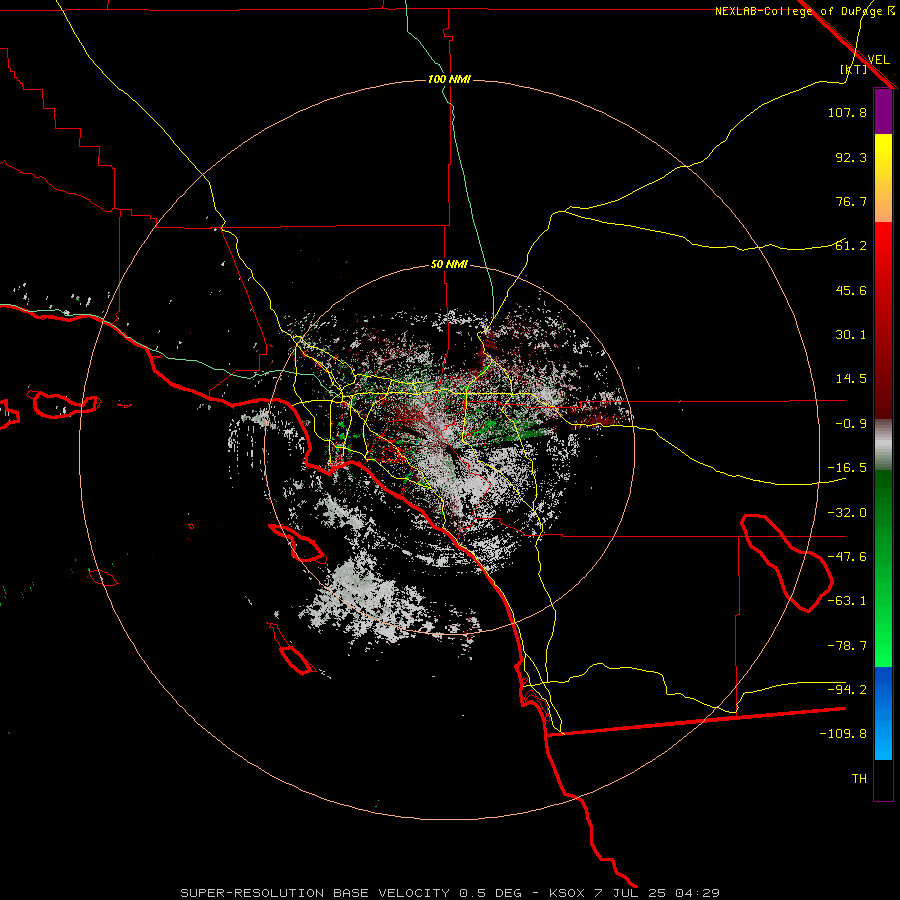Click the 76.7 velocity scale value
This screenshot has height=900, width=900.
click(851, 201)
